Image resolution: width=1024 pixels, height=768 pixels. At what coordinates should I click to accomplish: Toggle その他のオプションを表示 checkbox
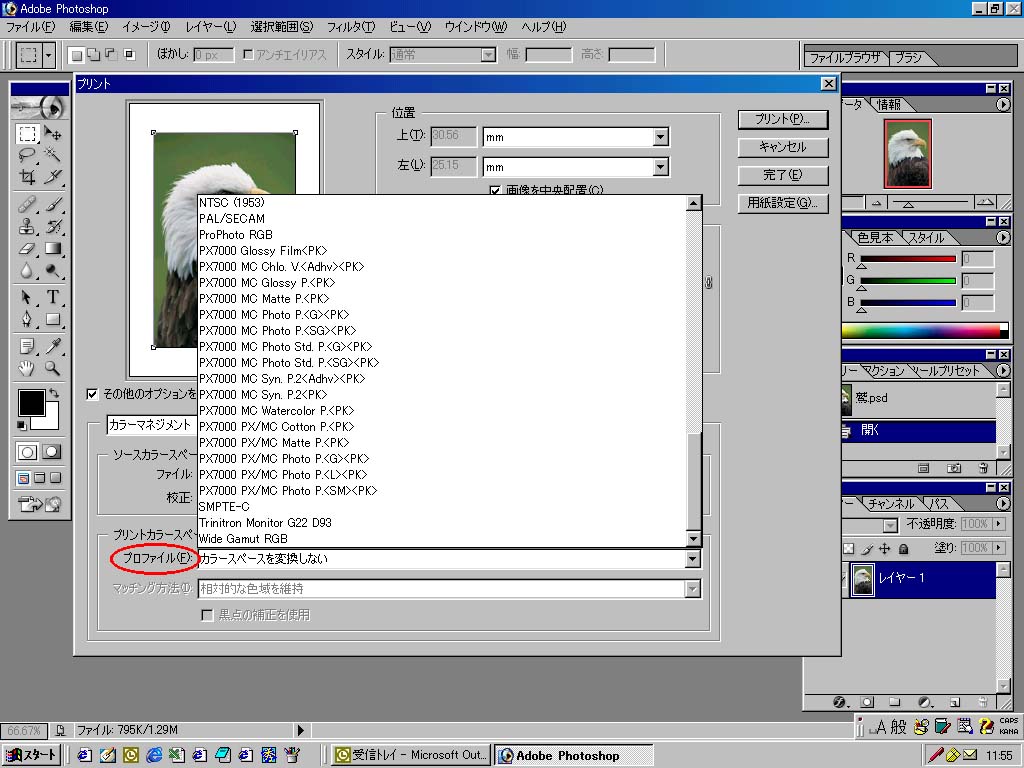(x=93, y=394)
